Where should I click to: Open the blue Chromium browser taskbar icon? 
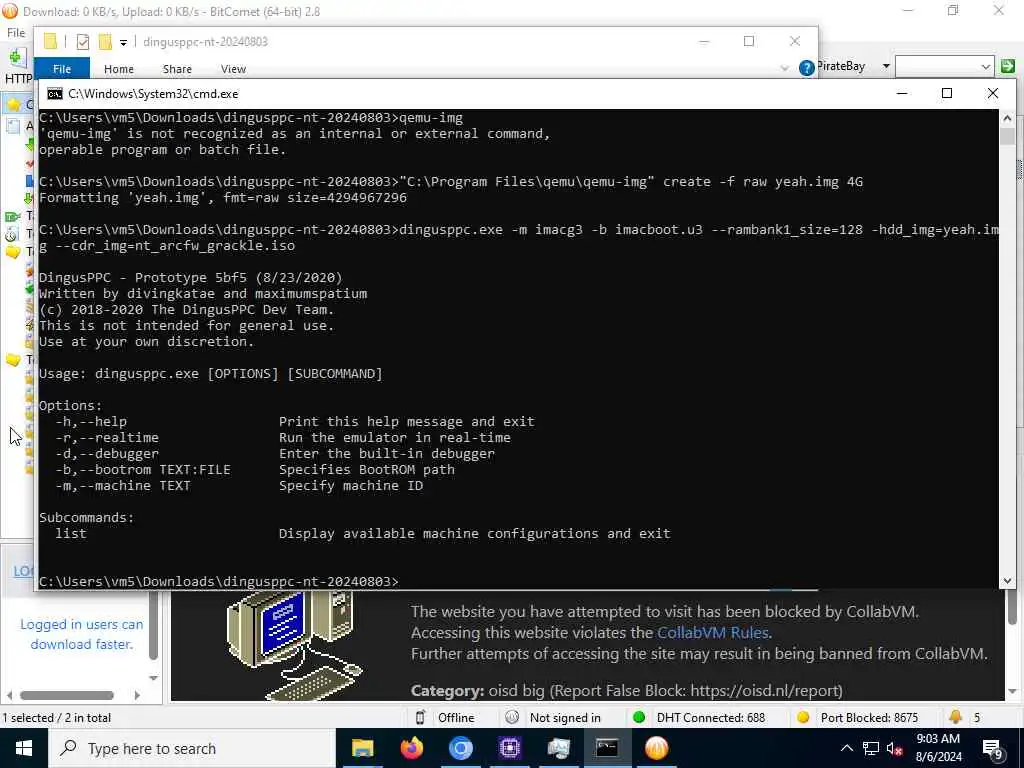(460, 748)
